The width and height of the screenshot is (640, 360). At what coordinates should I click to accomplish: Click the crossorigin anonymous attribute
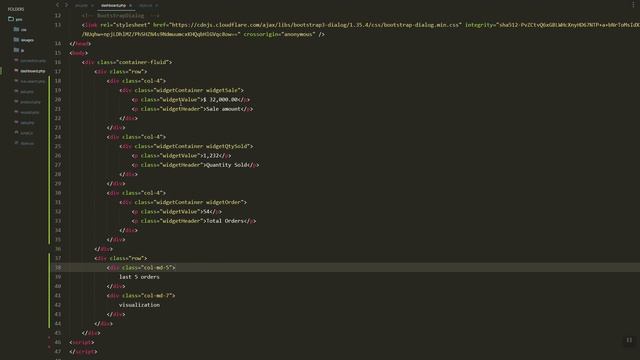point(280,34)
